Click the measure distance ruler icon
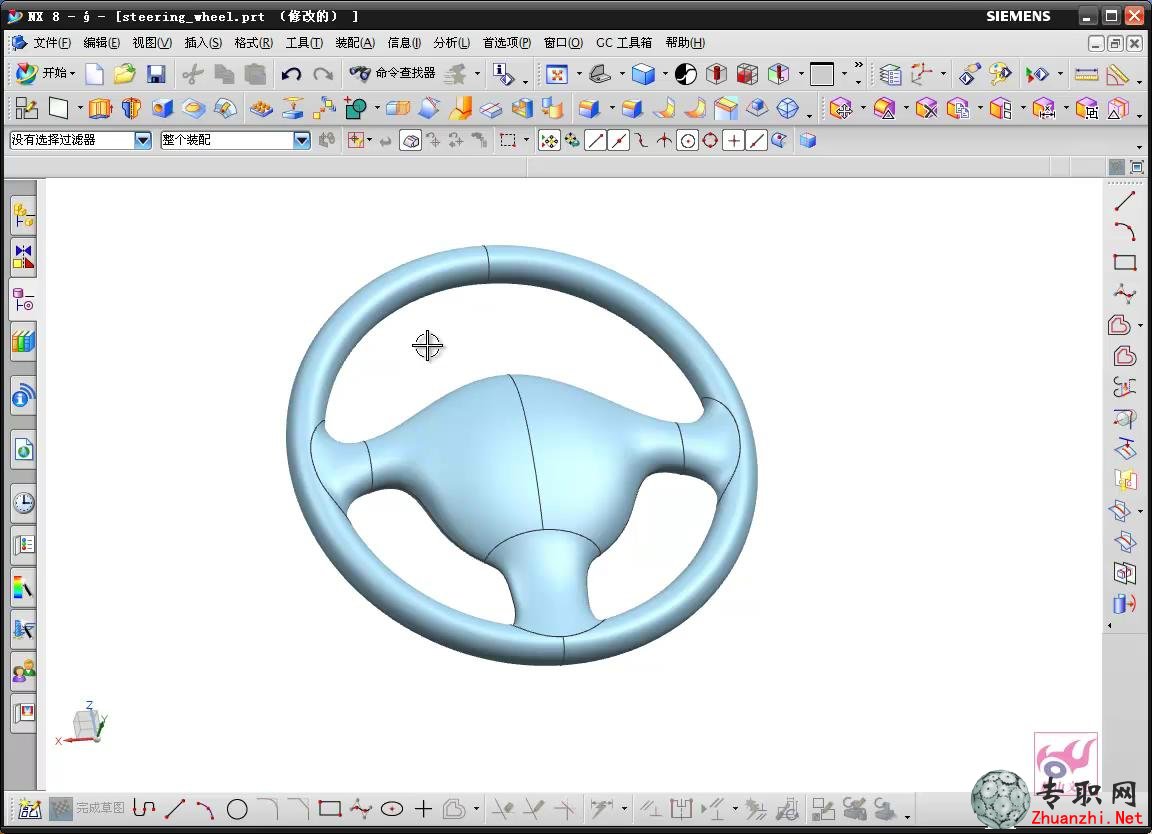This screenshot has height=834, width=1152. (1086, 74)
